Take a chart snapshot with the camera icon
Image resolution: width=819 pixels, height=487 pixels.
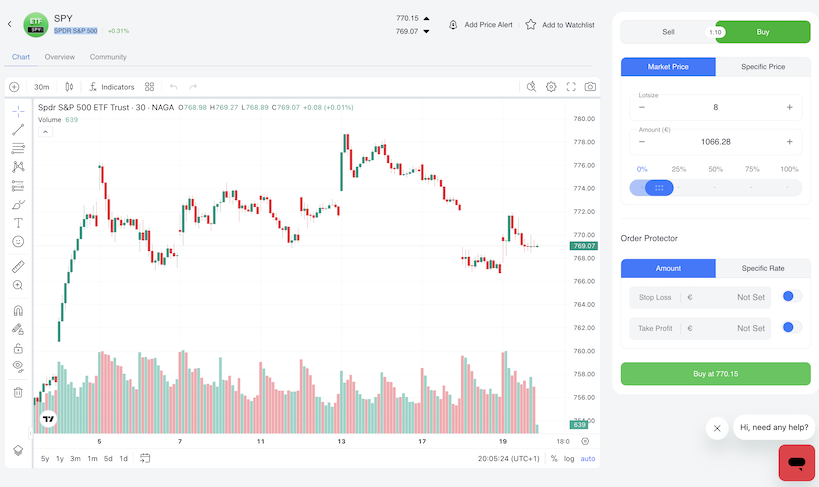coord(590,87)
